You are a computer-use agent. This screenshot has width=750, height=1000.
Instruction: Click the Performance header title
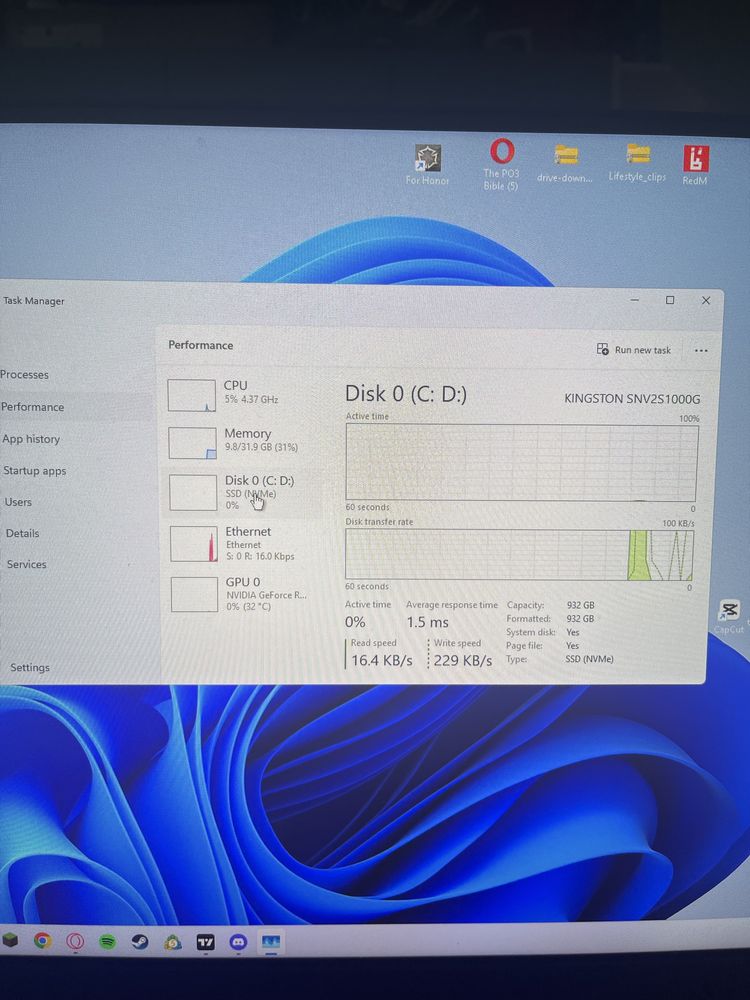[x=200, y=345]
